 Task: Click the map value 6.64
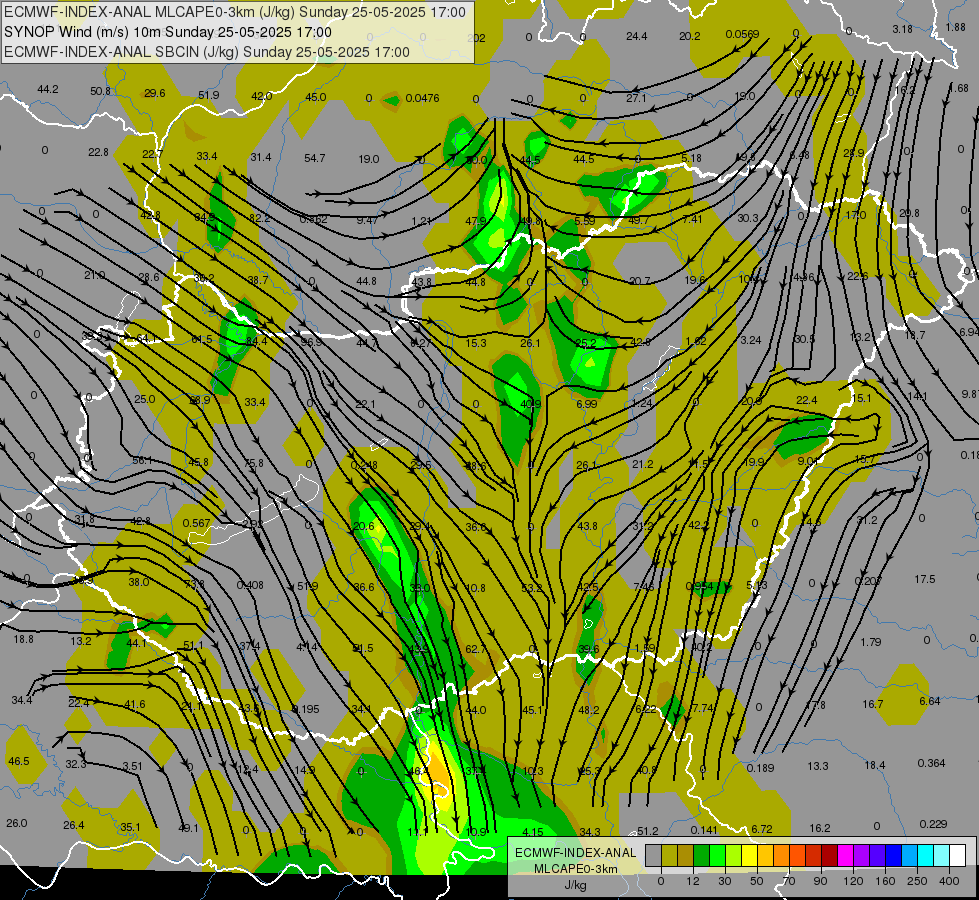click(x=930, y=701)
